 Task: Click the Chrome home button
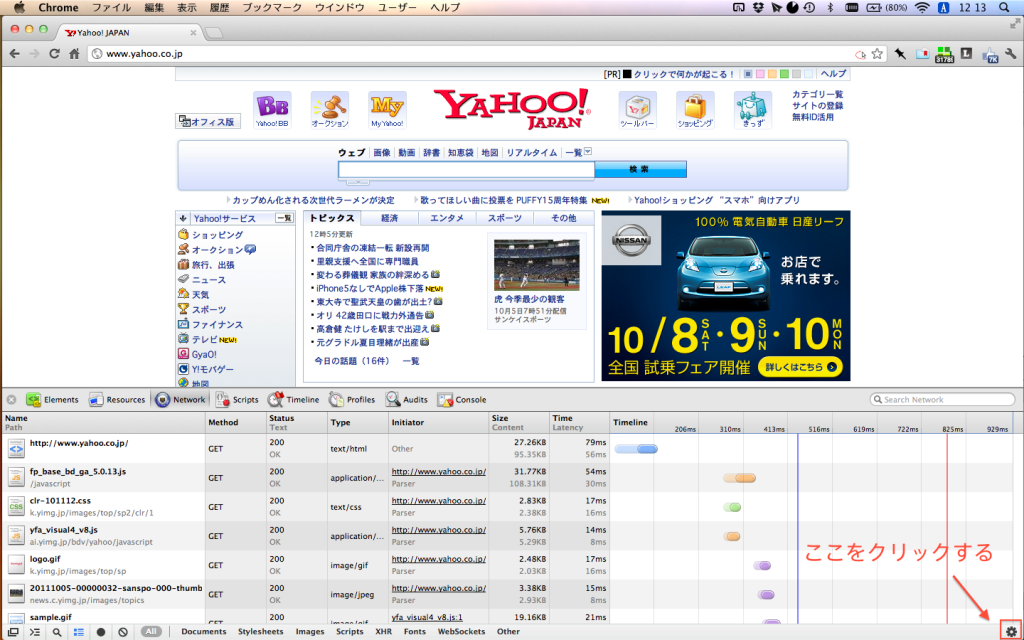pos(74,54)
